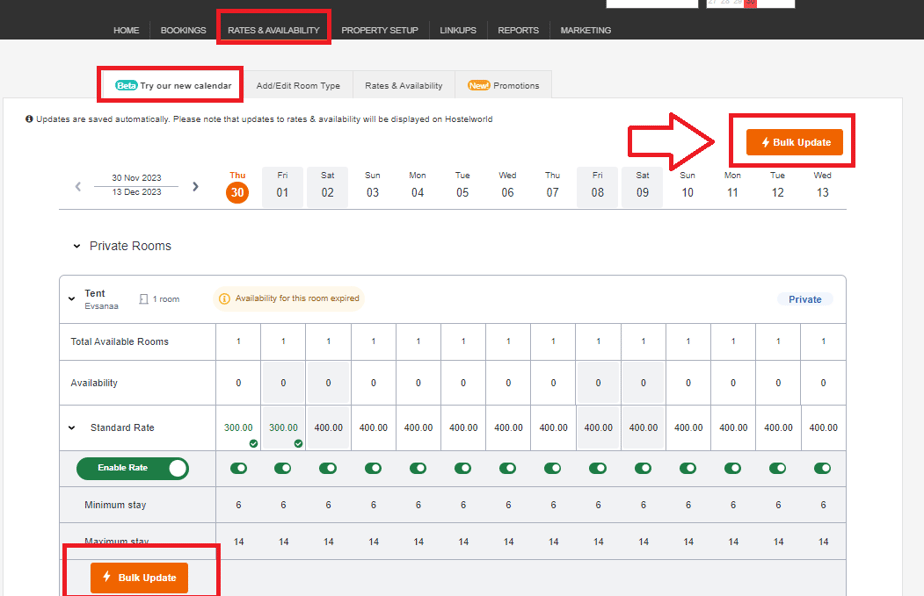The height and width of the screenshot is (596, 924).
Task: Edit the Sat 02 standard rate 400.00
Action: point(328,428)
